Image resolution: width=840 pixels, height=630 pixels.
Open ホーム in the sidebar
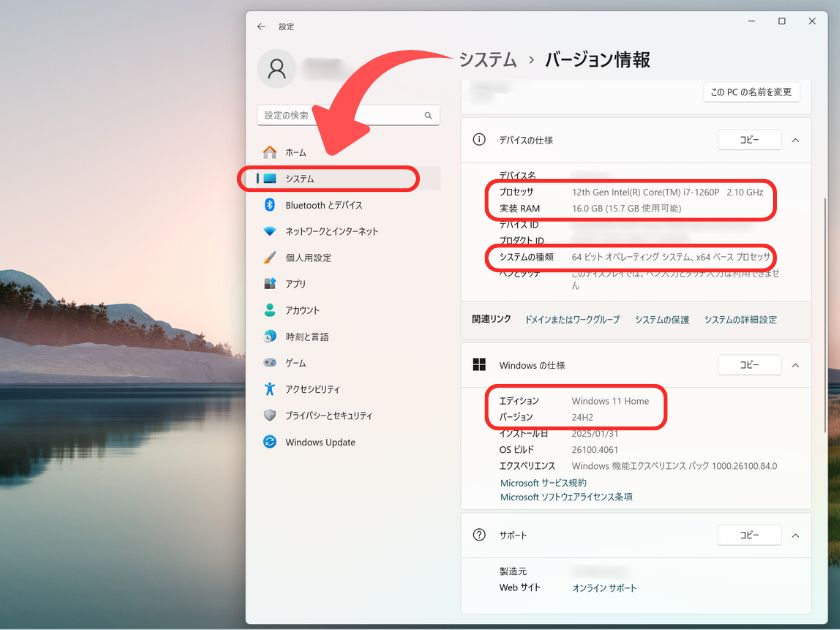[349, 153]
